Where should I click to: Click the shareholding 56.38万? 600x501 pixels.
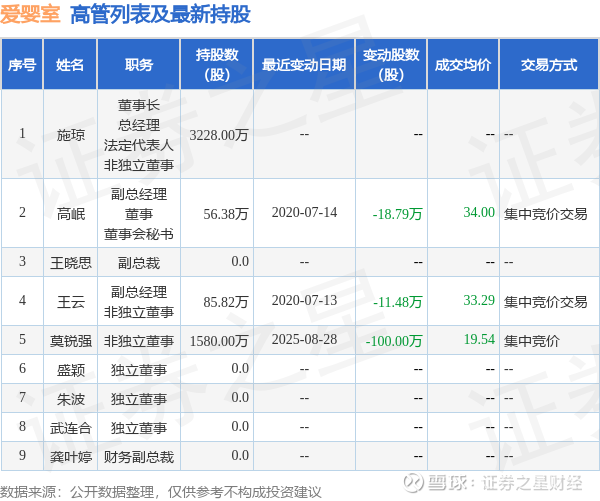point(226,214)
